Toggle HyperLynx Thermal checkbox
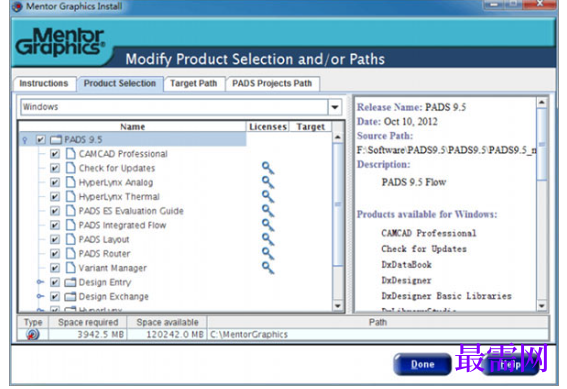This screenshot has height=389, width=567. [x=55, y=197]
